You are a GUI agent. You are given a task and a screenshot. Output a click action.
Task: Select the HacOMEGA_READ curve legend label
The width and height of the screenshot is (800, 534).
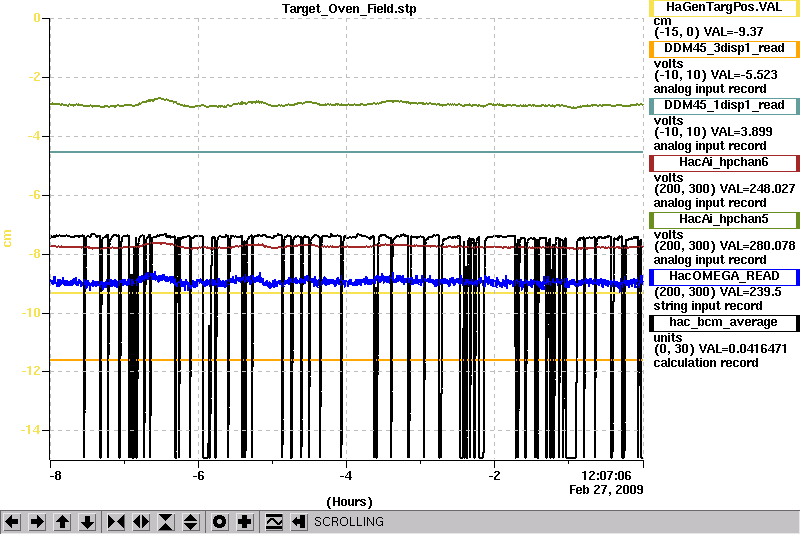coord(724,276)
